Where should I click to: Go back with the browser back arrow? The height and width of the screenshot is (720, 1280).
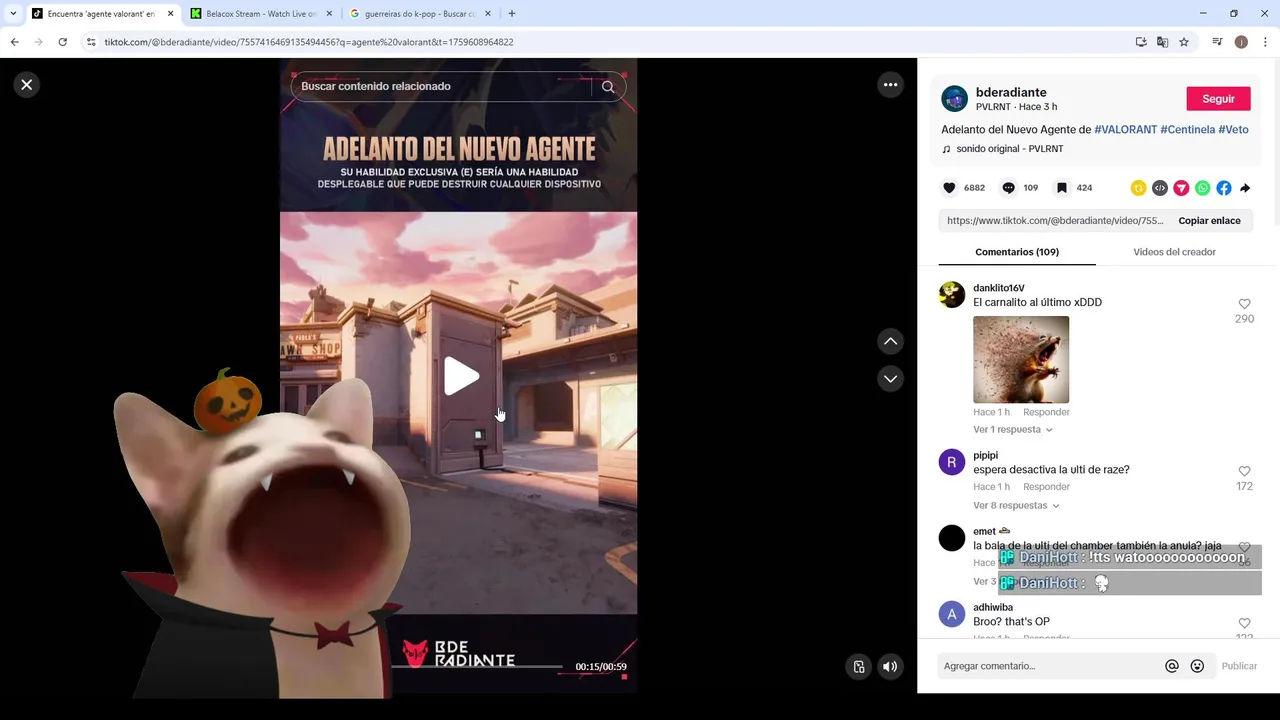14,42
